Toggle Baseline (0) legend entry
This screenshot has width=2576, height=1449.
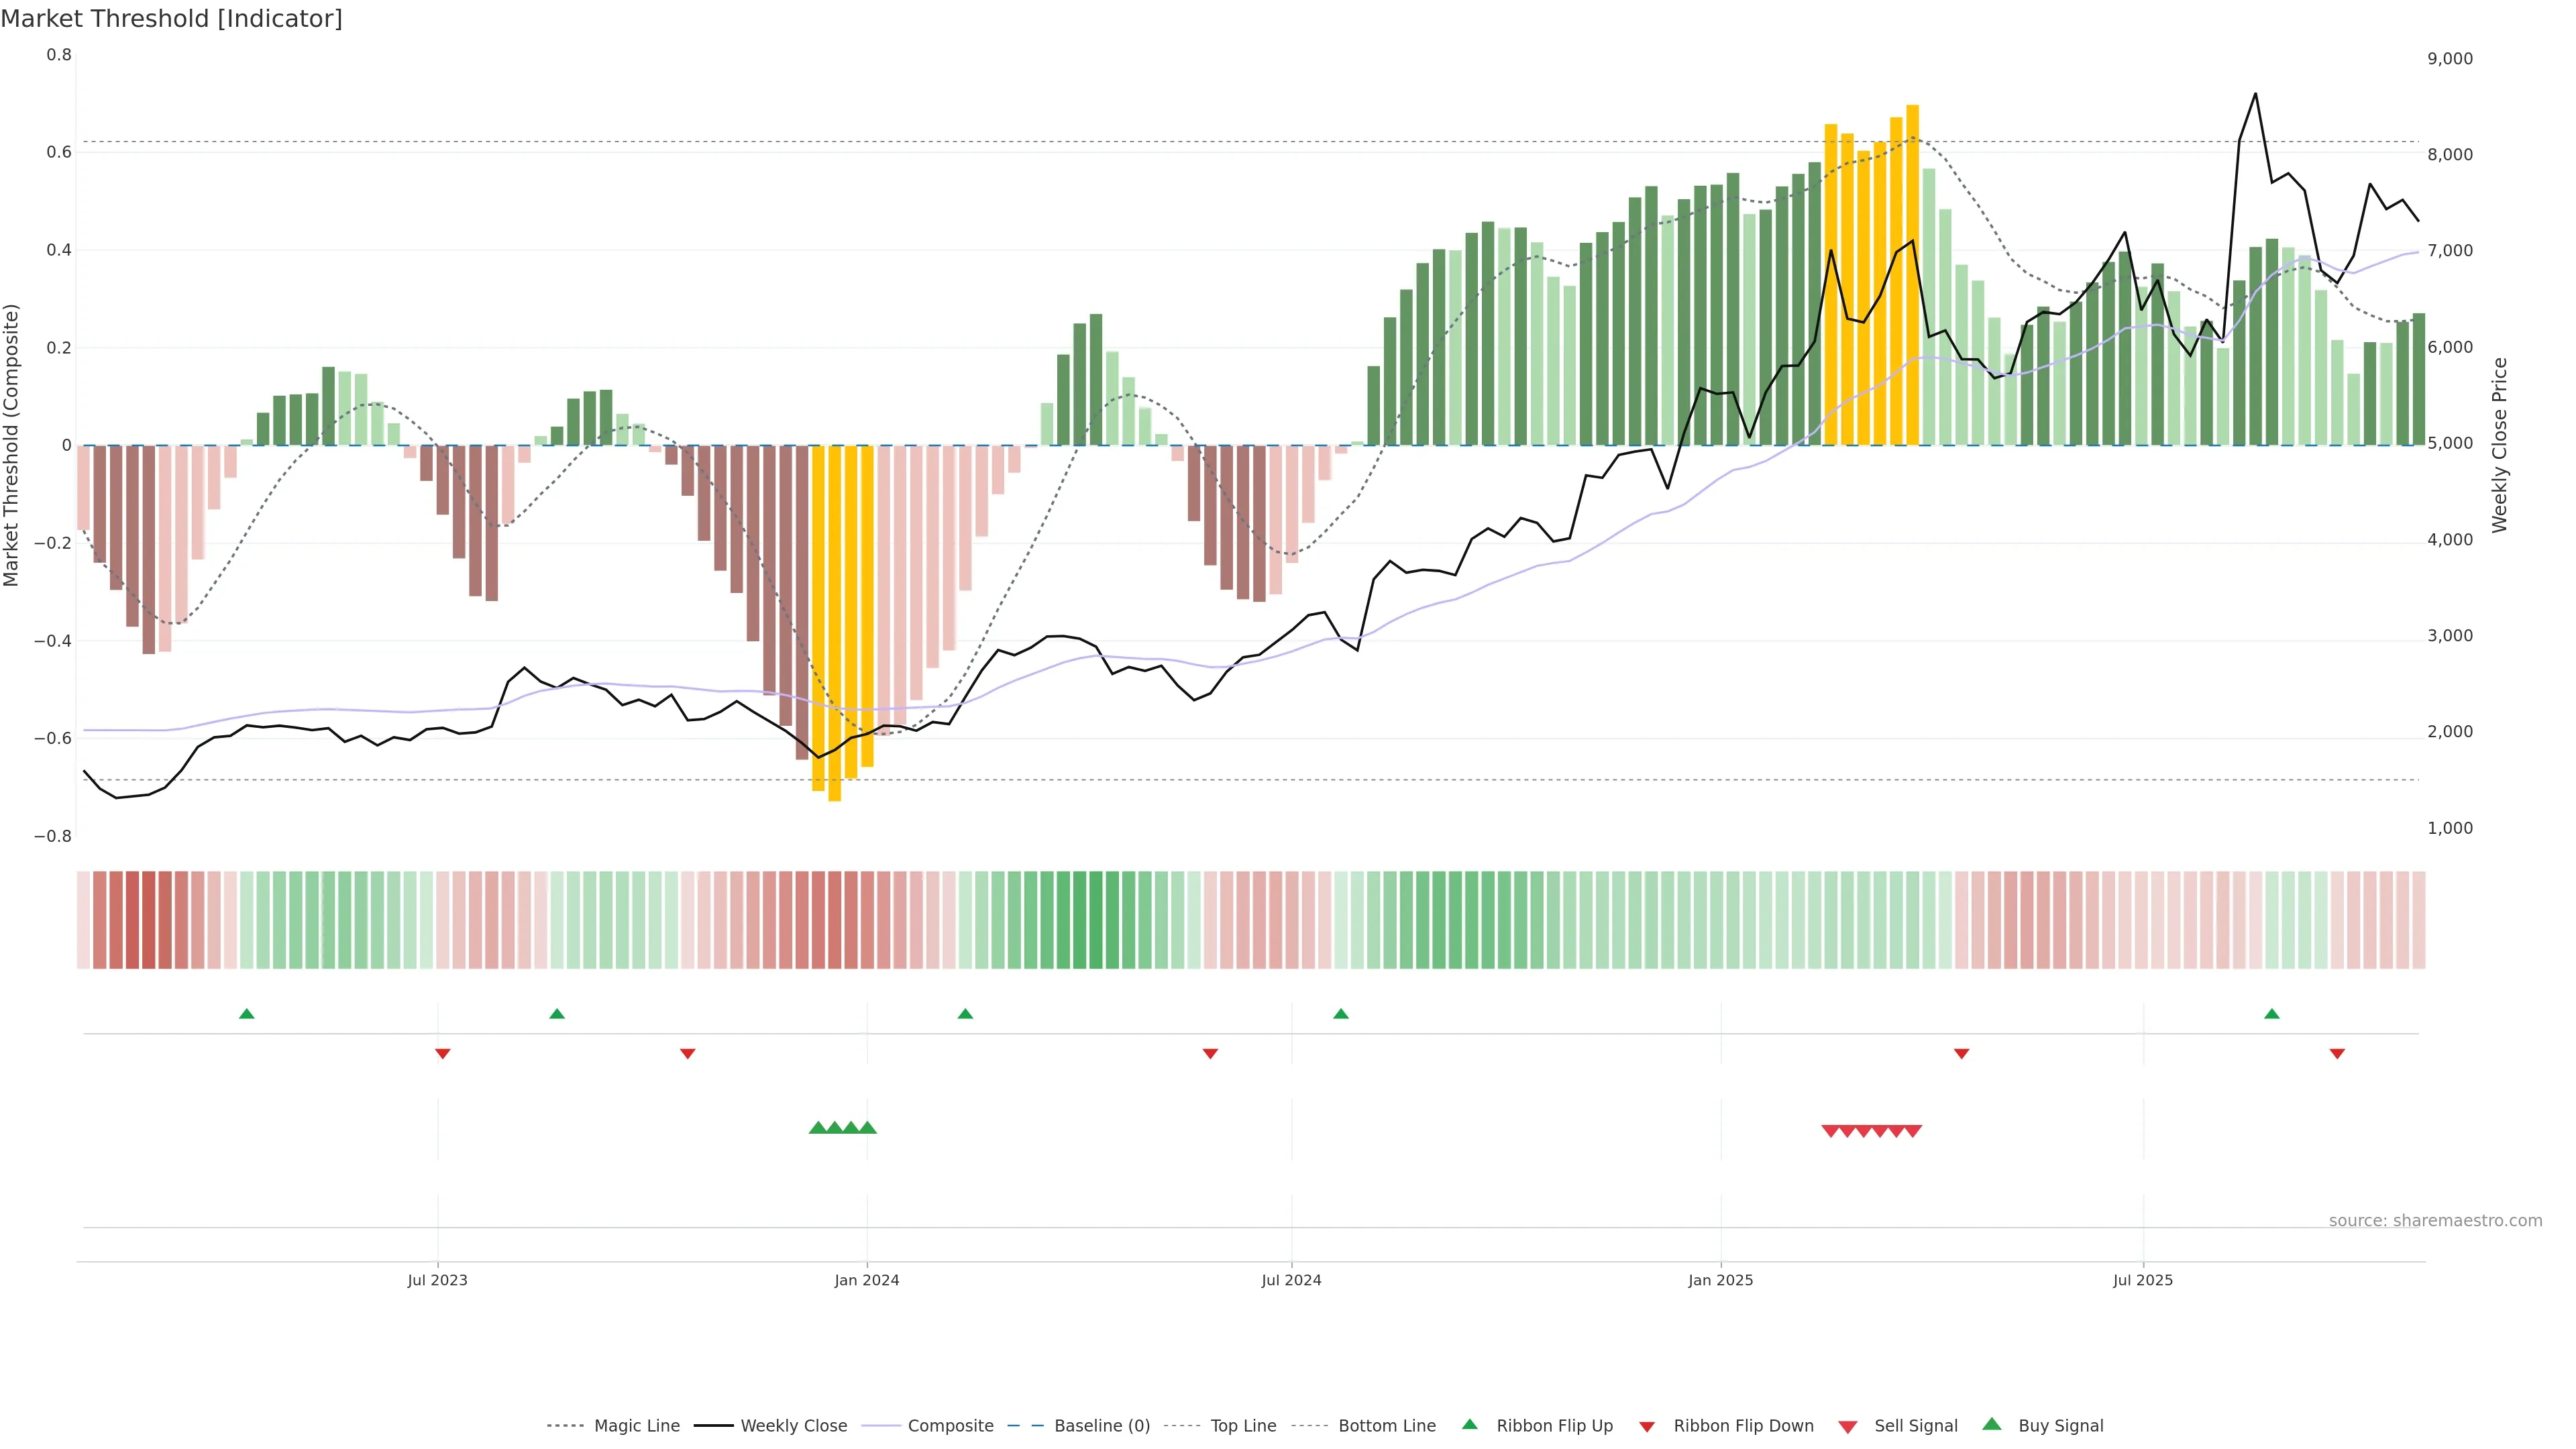tap(1101, 1426)
